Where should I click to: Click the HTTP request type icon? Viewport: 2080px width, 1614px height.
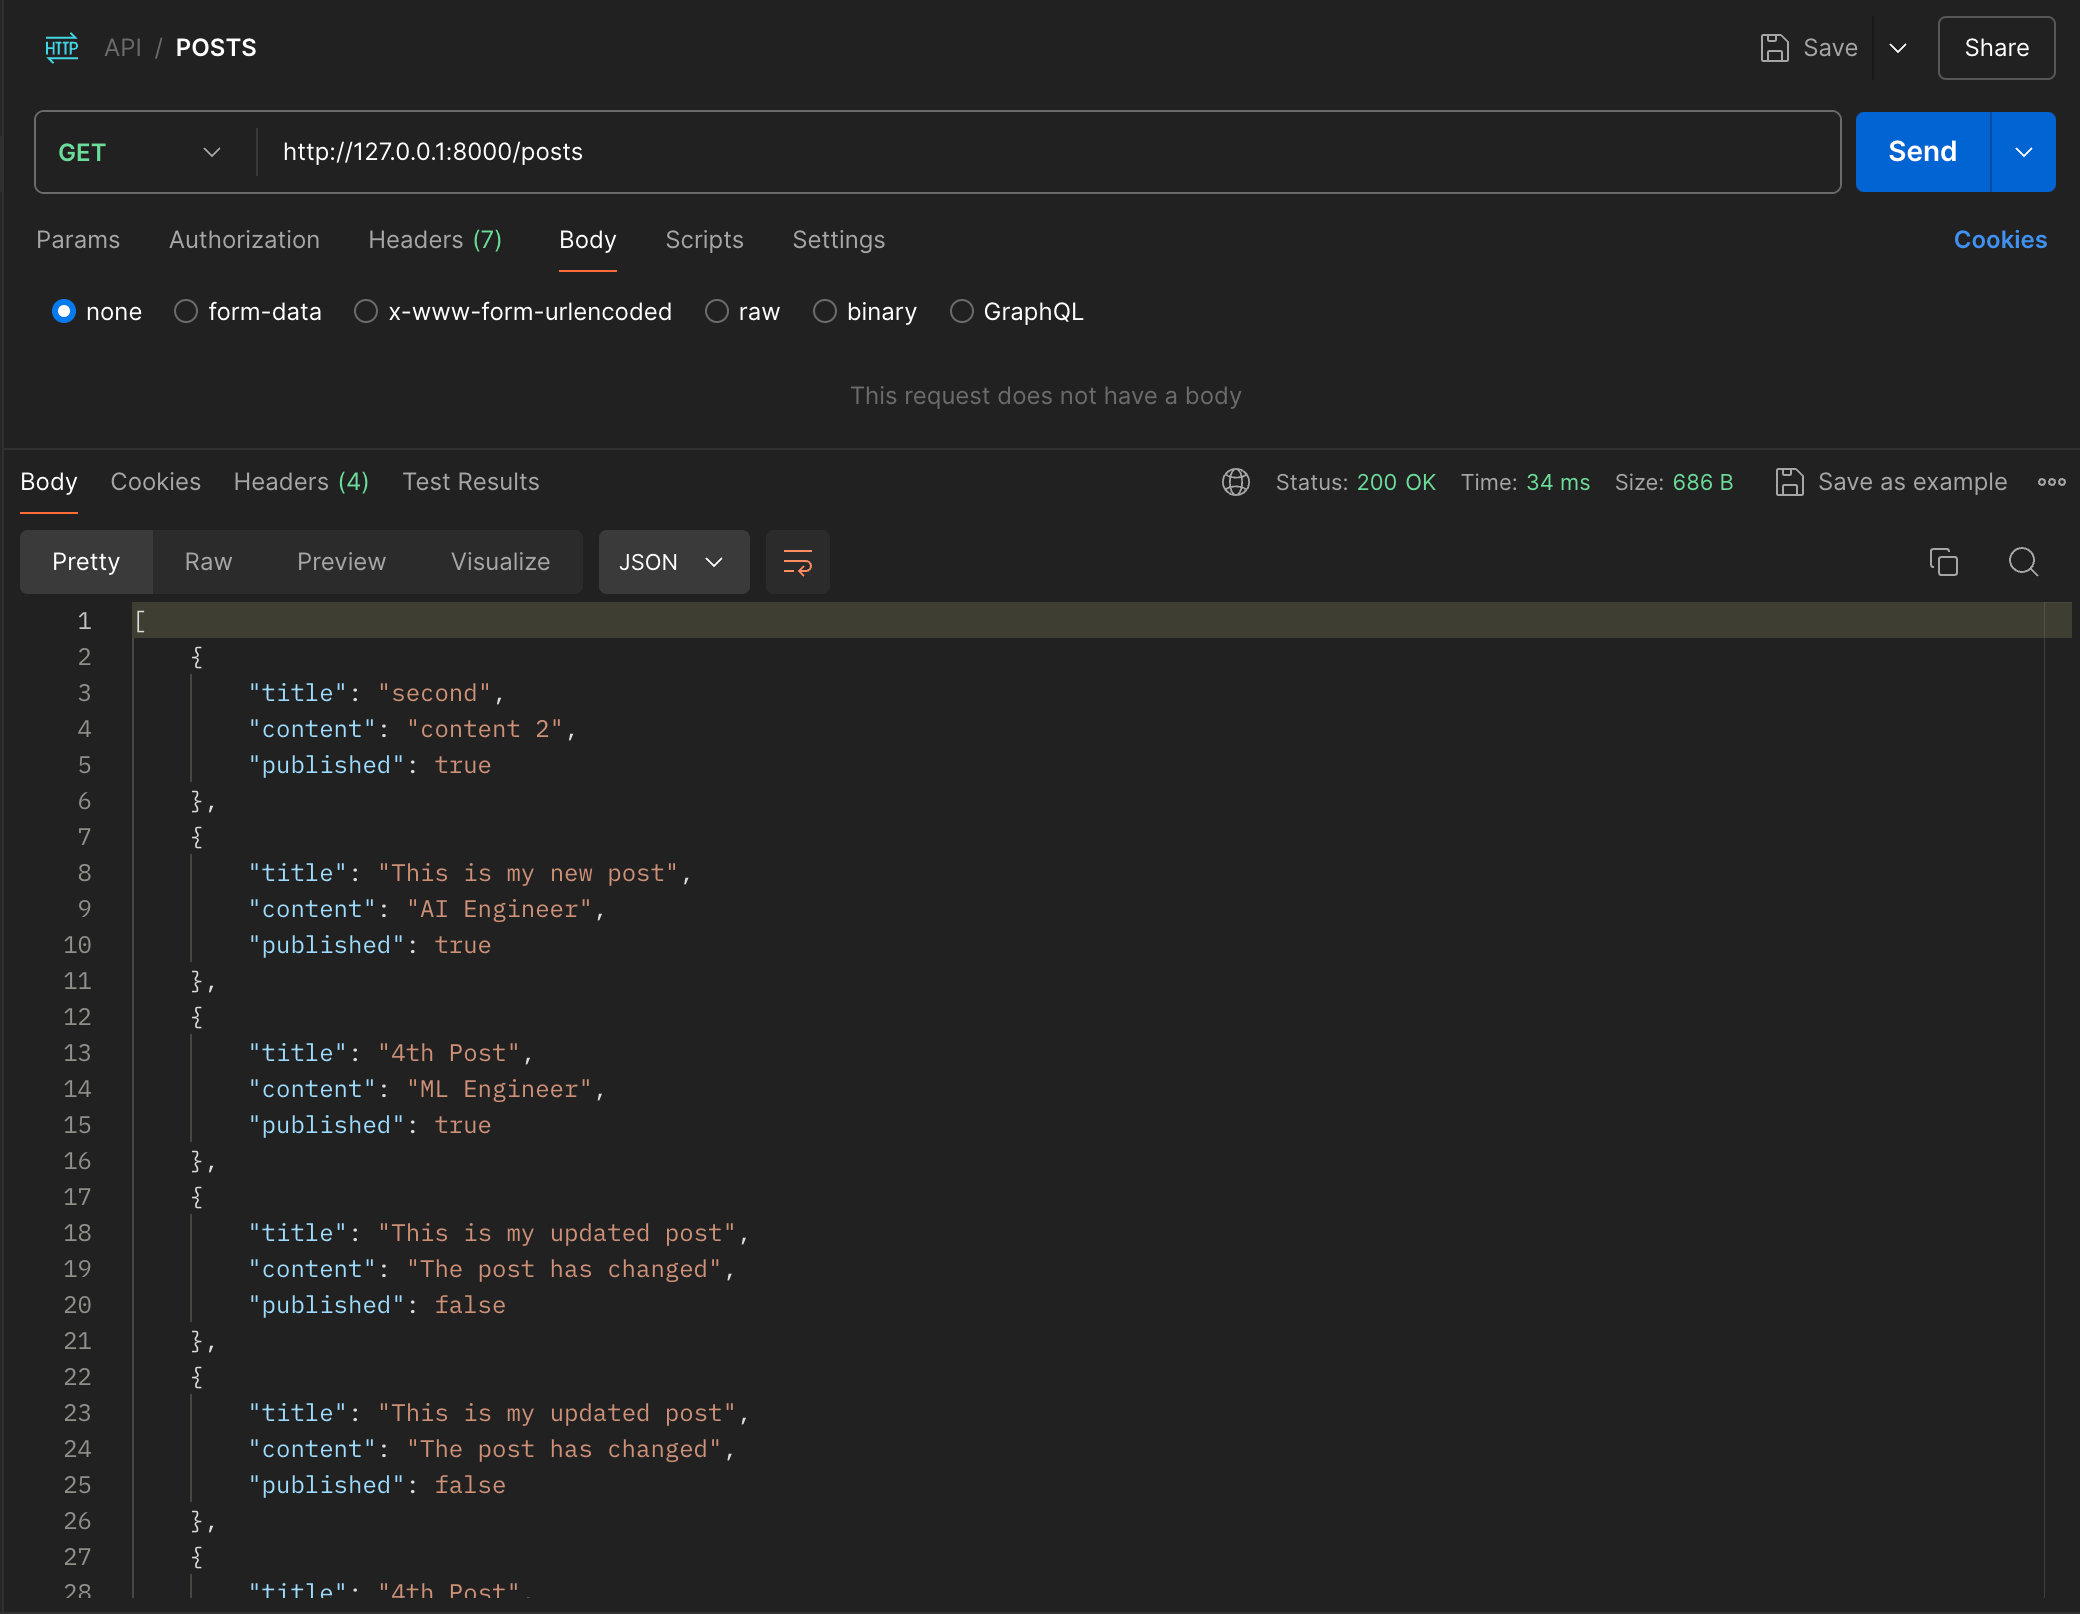click(x=62, y=47)
